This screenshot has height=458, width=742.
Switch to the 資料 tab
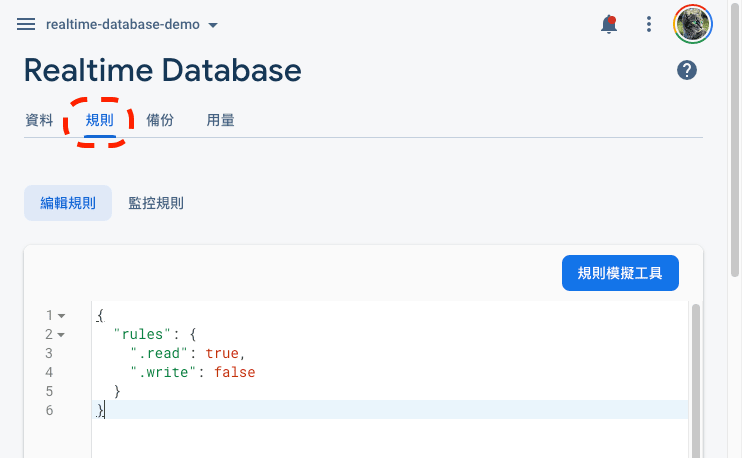[x=39, y=120]
